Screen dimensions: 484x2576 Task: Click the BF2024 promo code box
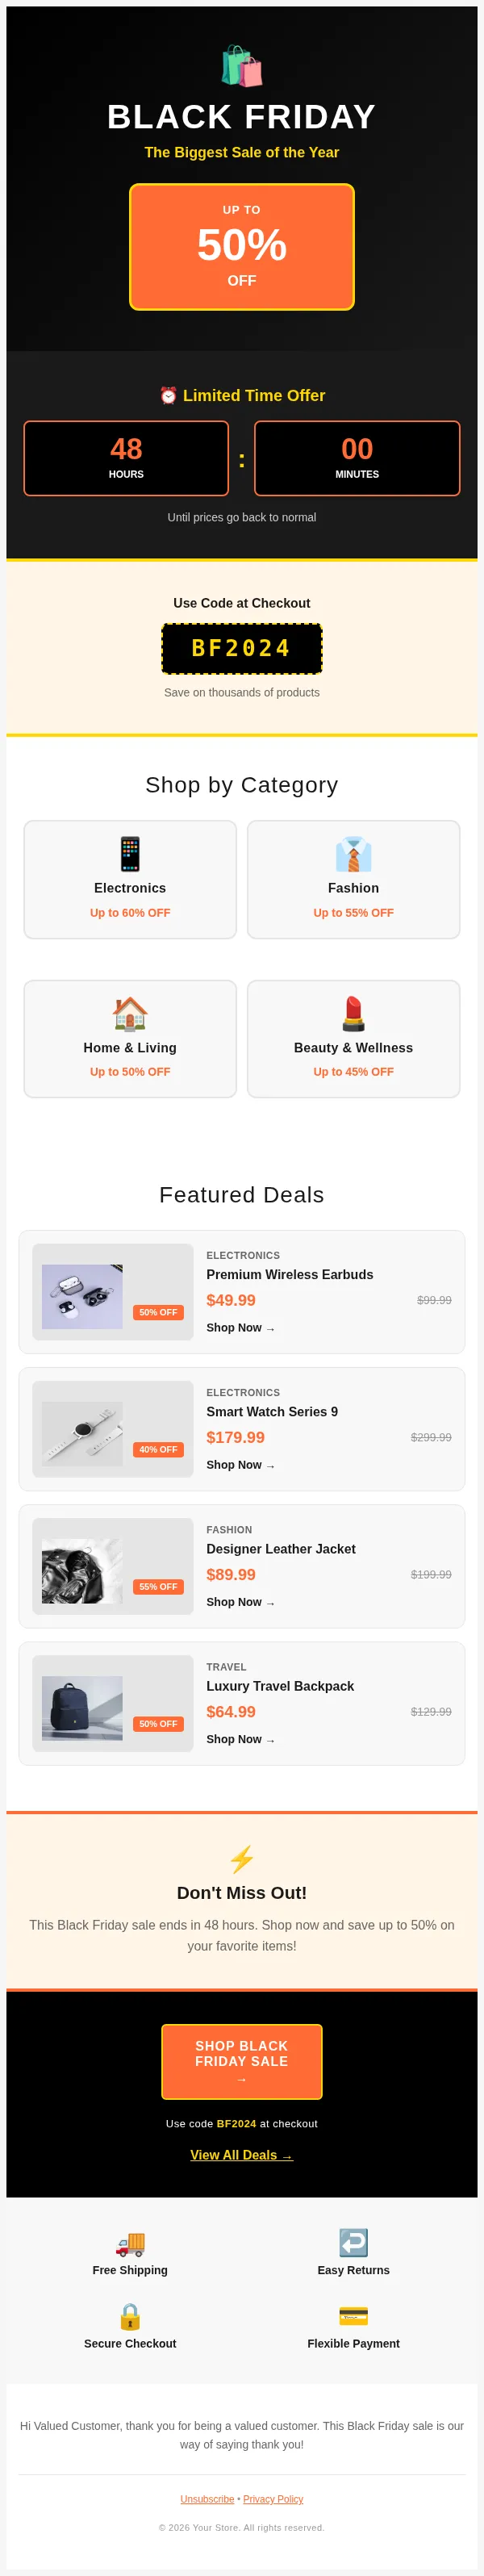coord(241,648)
